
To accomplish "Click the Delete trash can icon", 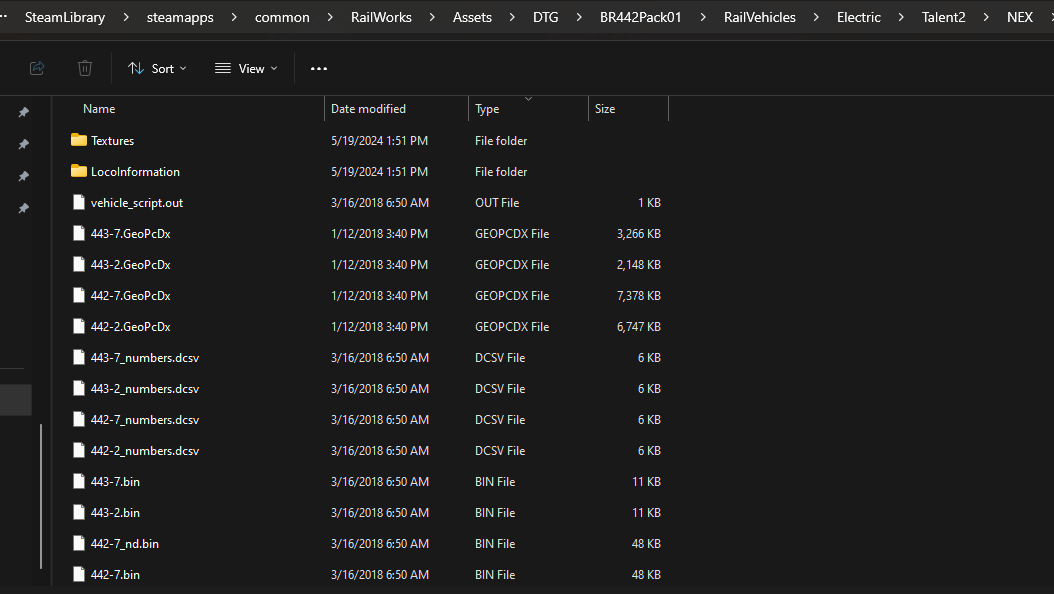I will 85,68.
